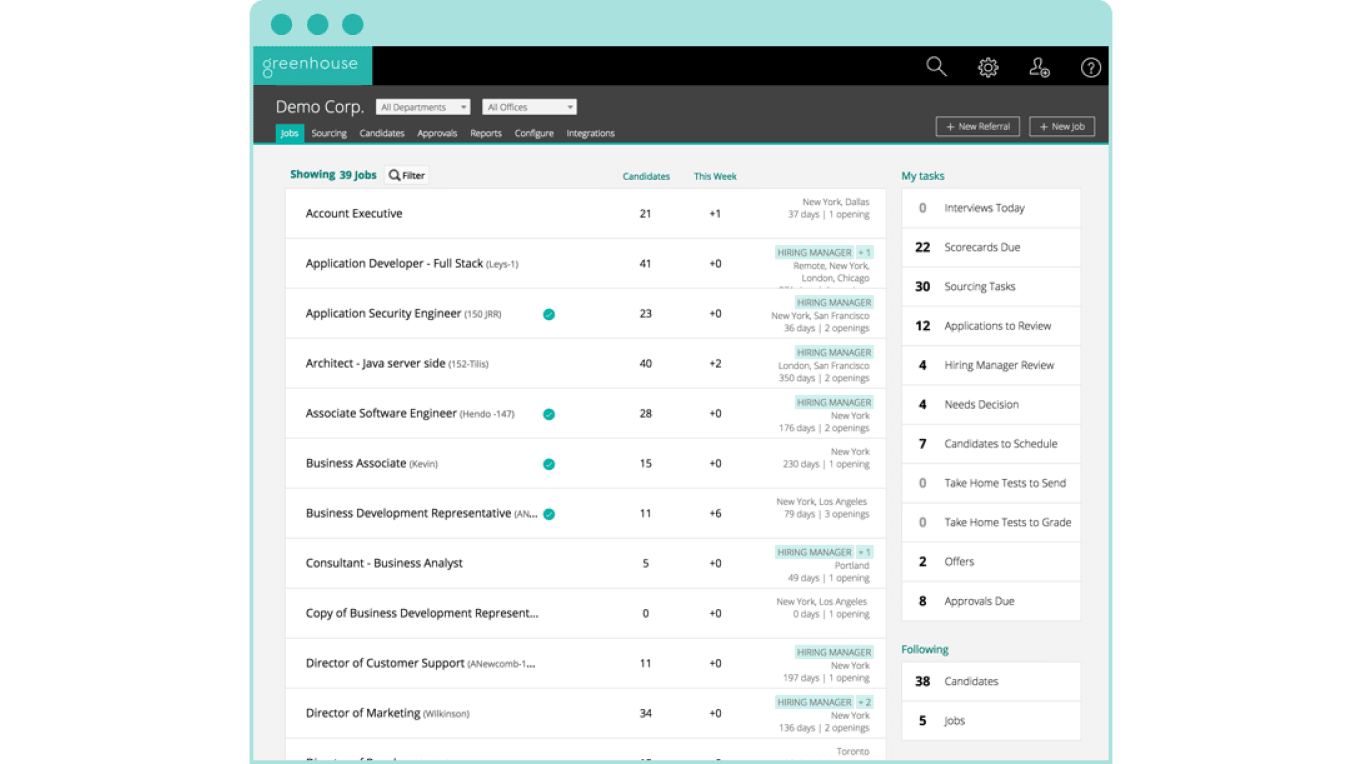Image resolution: width=1362 pixels, height=764 pixels.
Task: Expand the All Offices dropdown
Action: pos(529,107)
